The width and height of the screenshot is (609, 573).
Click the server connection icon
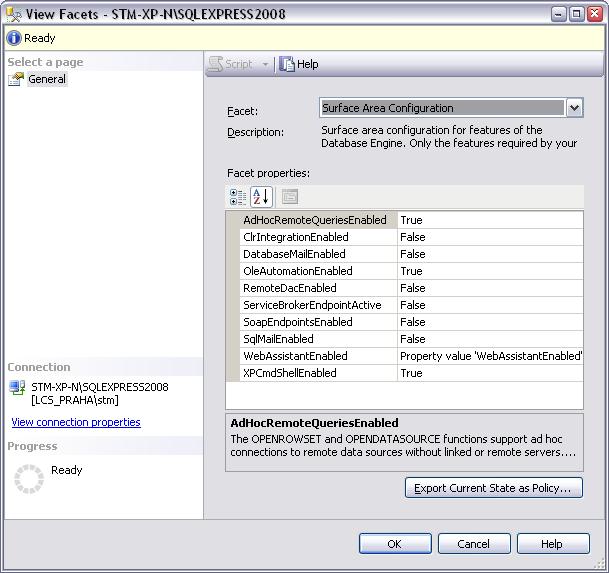click(x=17, y=387)
